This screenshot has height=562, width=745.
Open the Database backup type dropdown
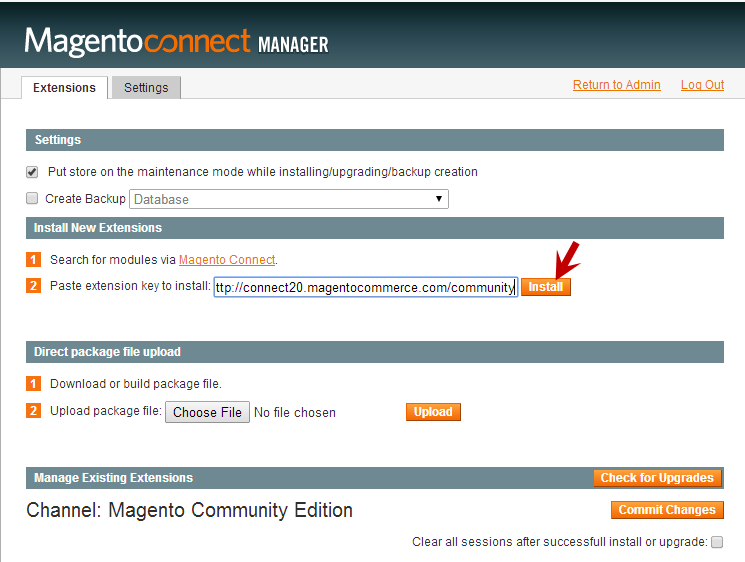tap(289, 199)
